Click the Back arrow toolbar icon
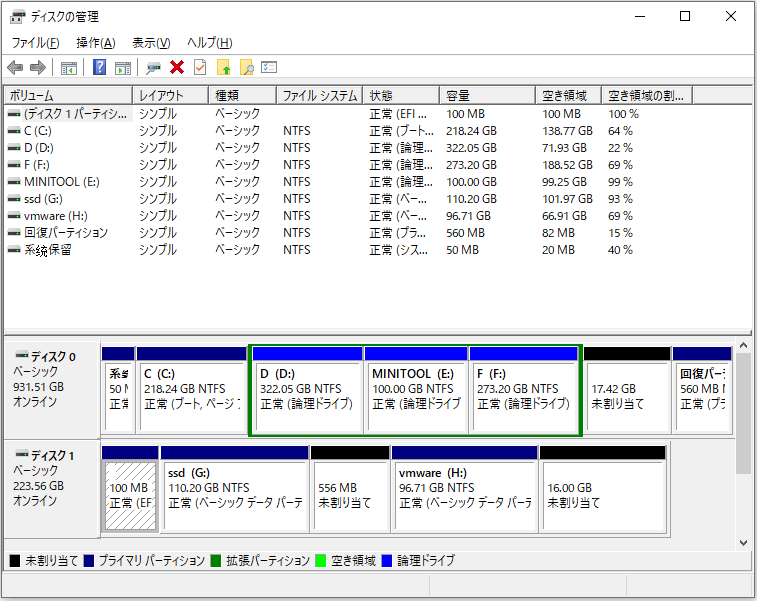The image size is (757, 601). 15,68
